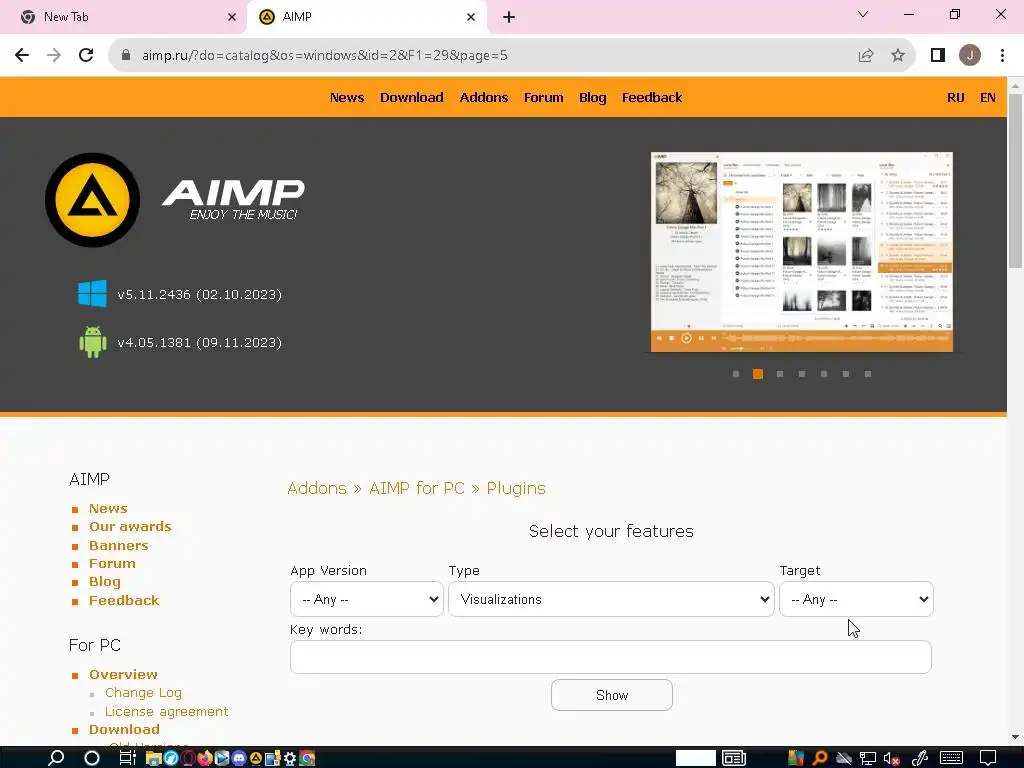Click the Android version v4.05.1381 text
Screen dimensions: 1024x768
pyautogui.click(x=199, y=342)
